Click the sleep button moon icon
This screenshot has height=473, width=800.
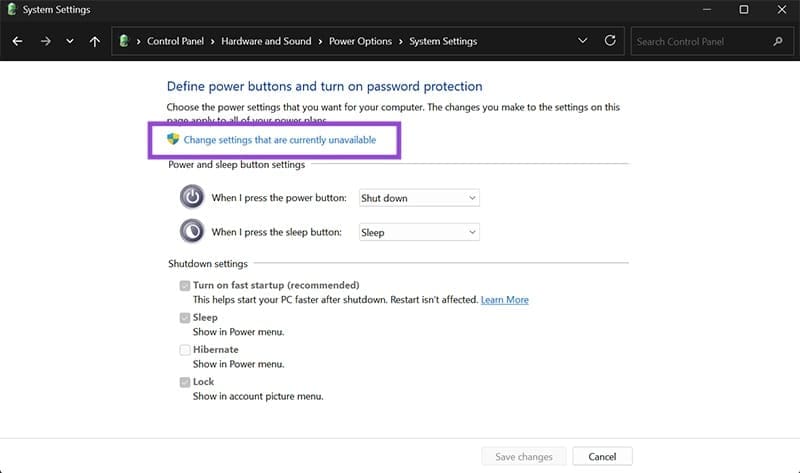pyautogui.click(x=192, y=231)
